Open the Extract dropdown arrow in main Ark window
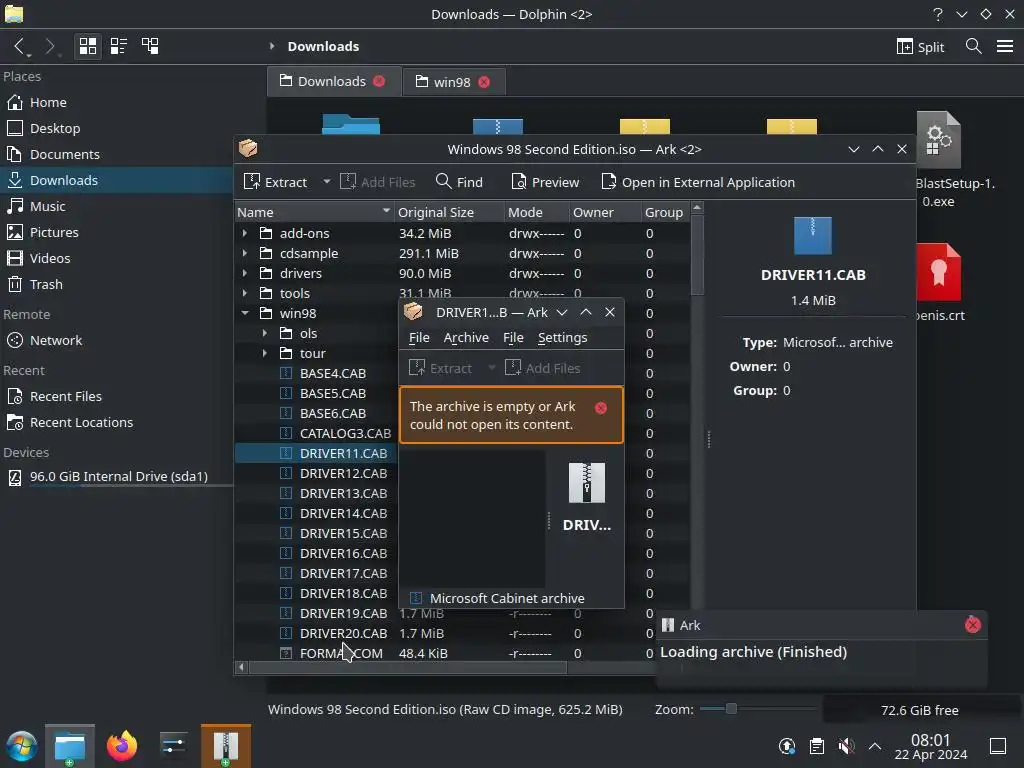Viewport: 1024px width, 768px height. [326, 182]
